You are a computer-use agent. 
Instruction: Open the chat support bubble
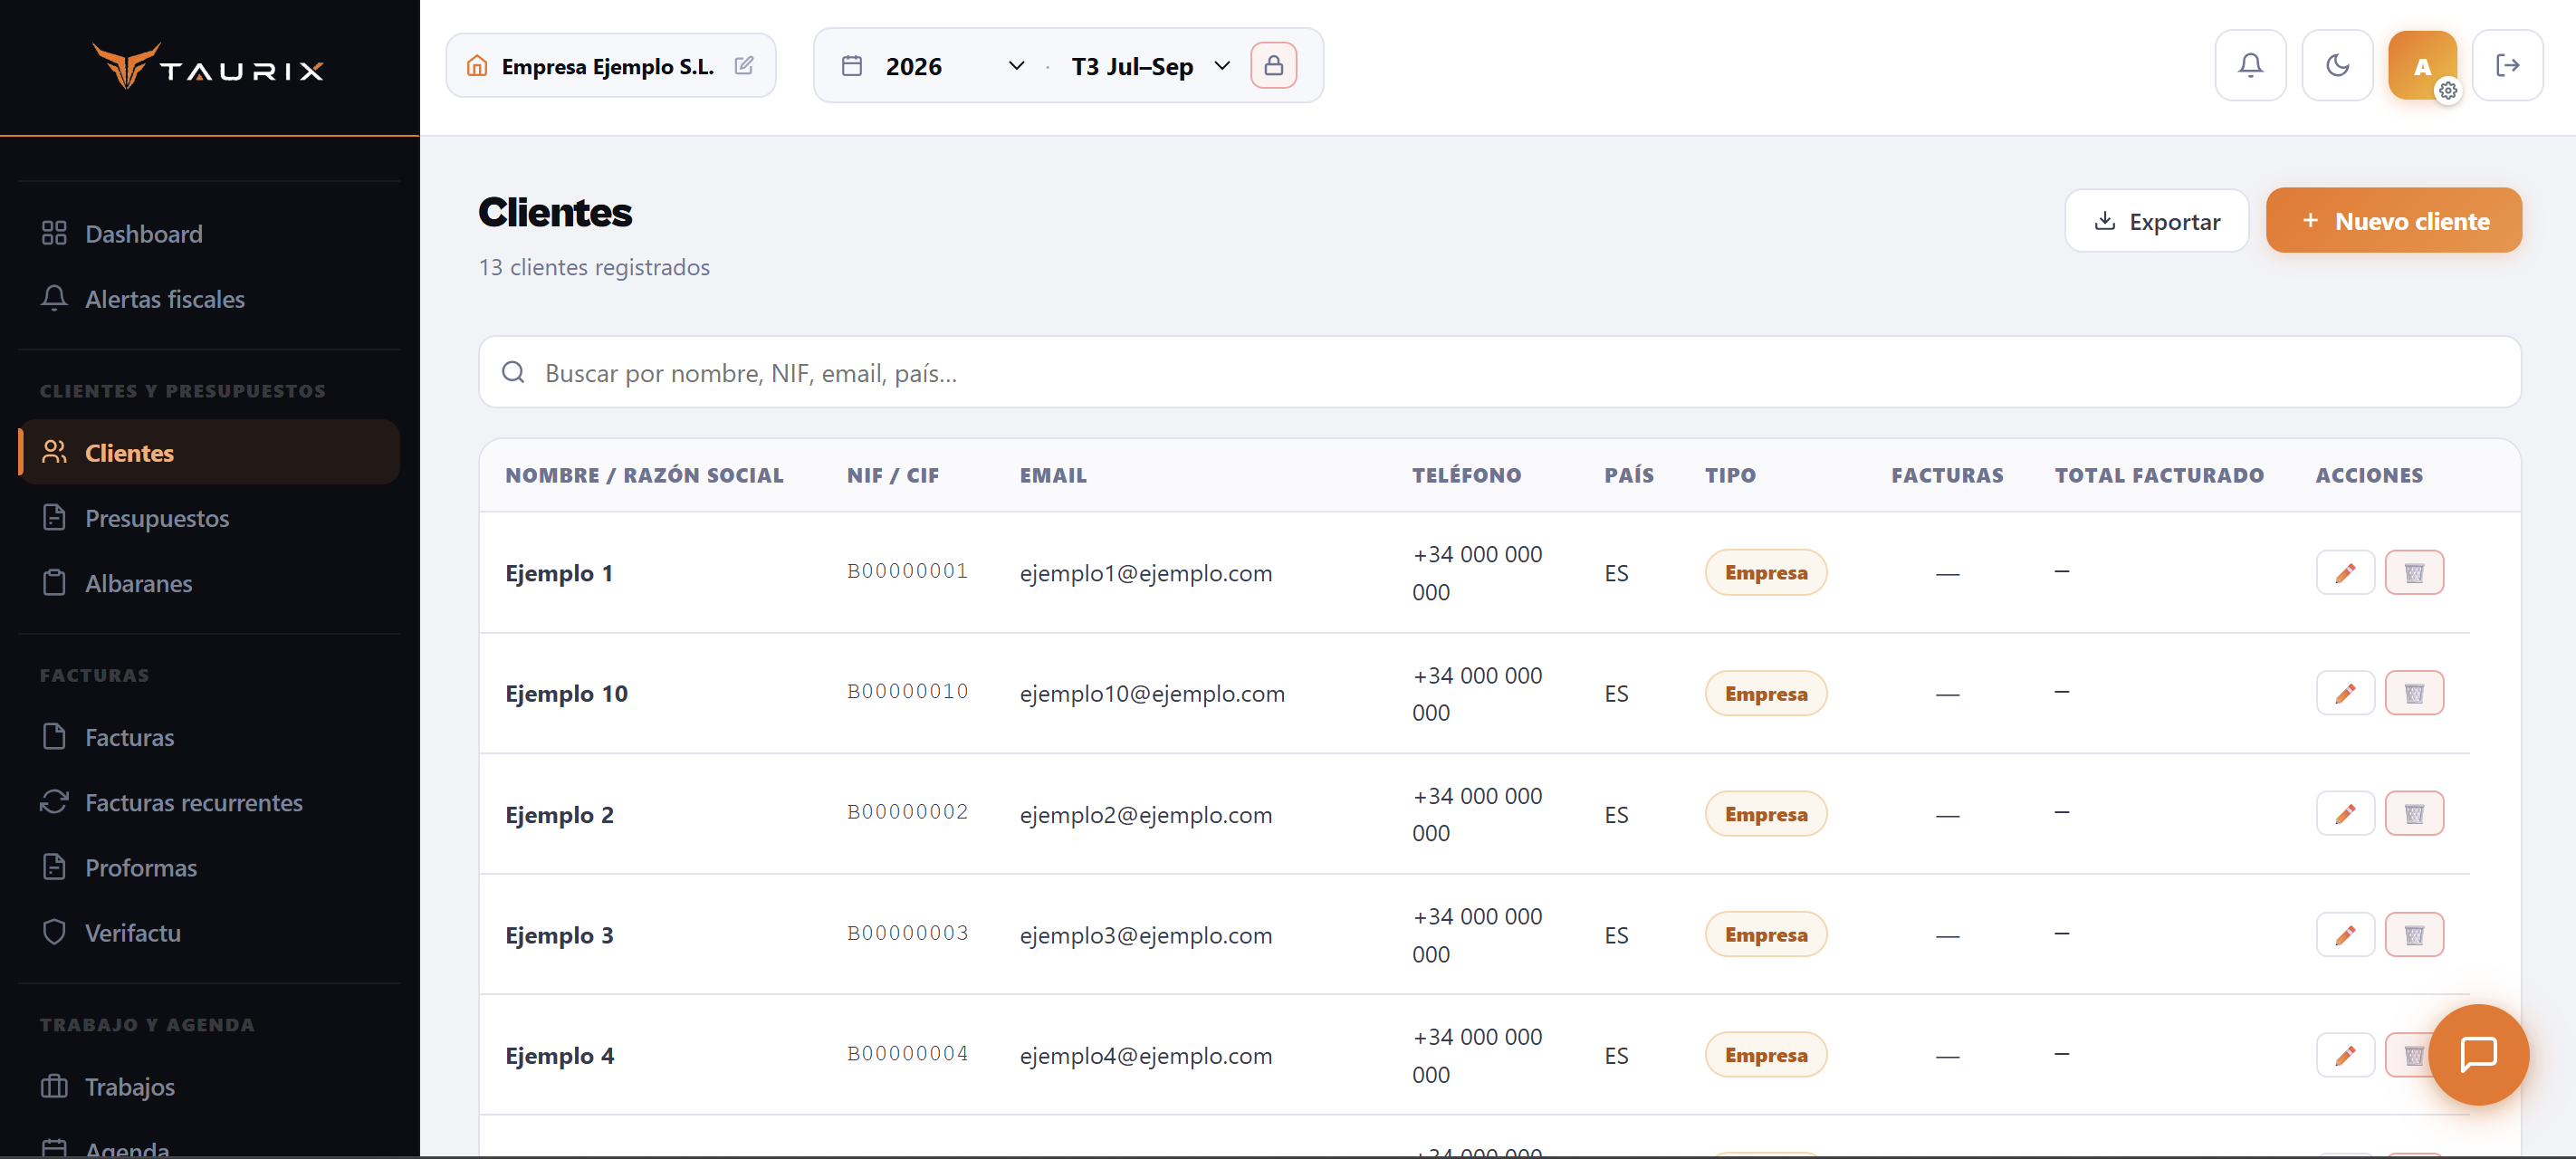[2478, 1054]
